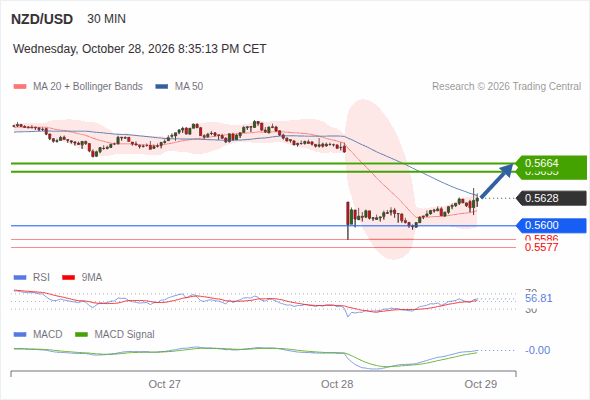Click the Research Trading Central copyright text
Viewport: 590px width, 400px height.
(x=506, y=87)
